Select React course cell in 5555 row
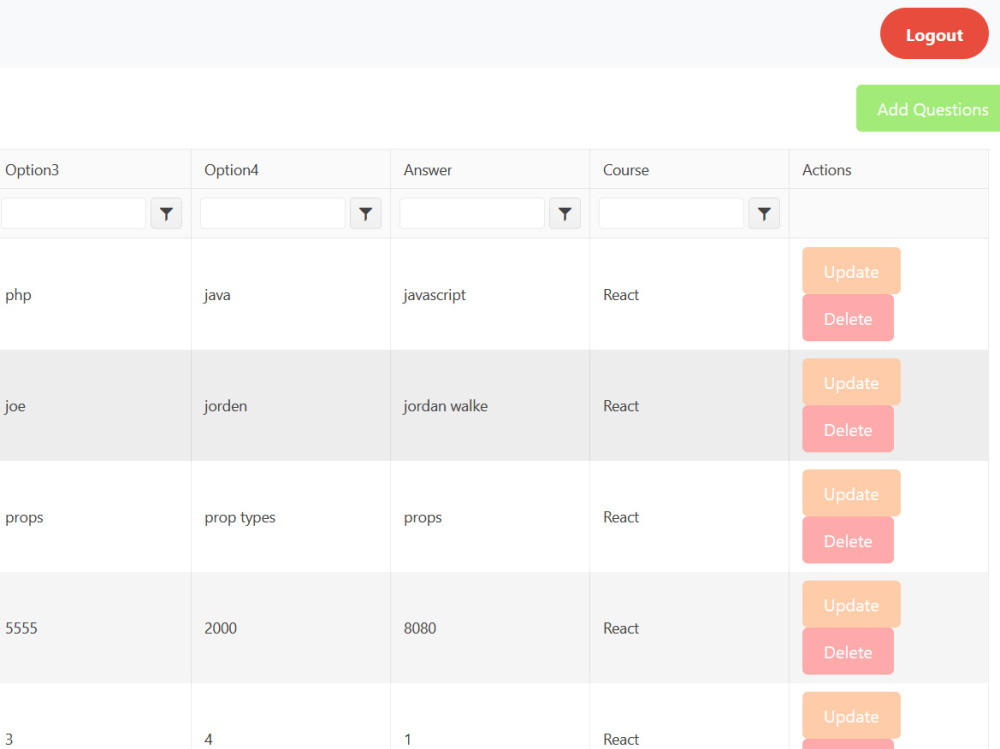 click(689, 627)
